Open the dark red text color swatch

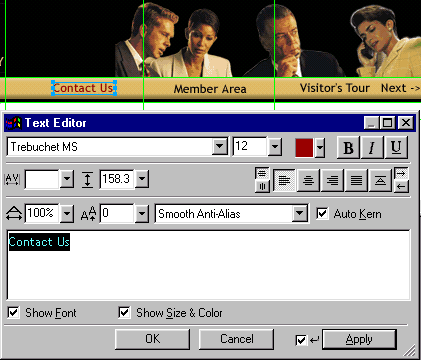[304, 147]
